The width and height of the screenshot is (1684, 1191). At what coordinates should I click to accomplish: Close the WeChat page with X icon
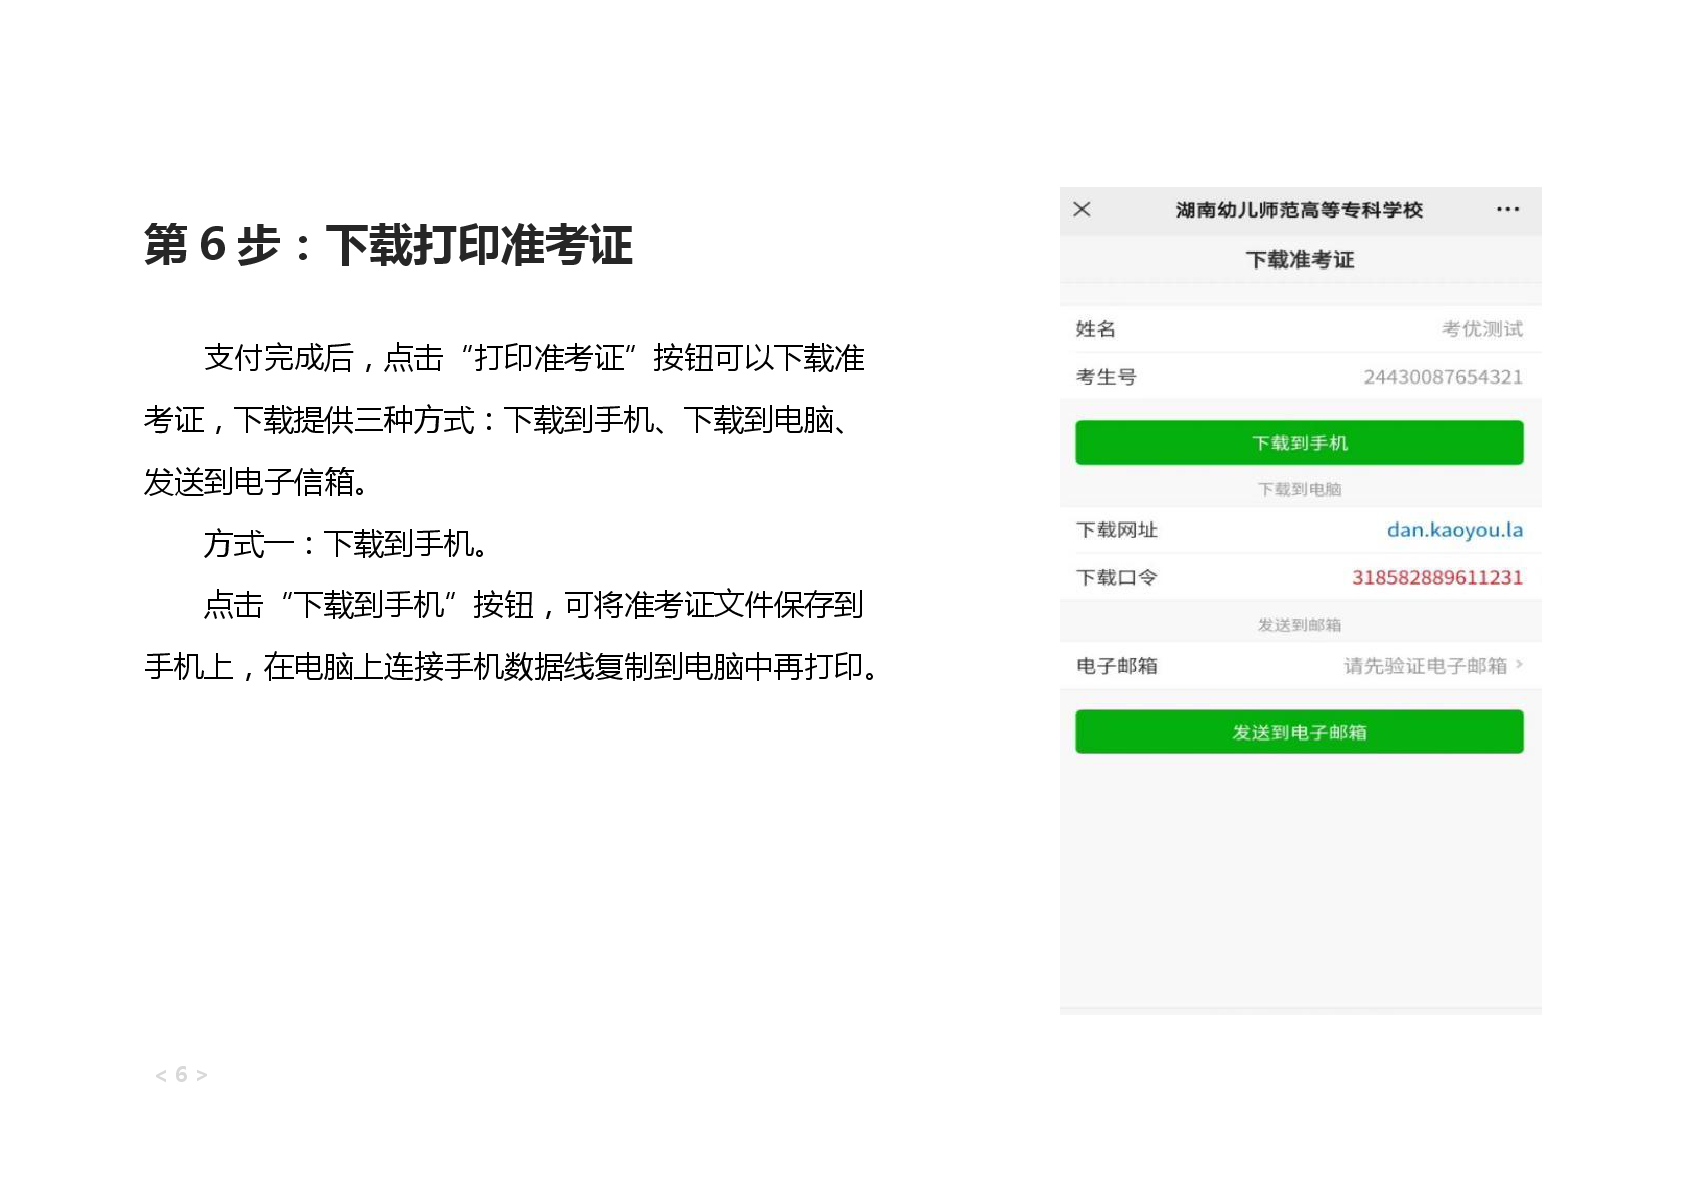1081,209
